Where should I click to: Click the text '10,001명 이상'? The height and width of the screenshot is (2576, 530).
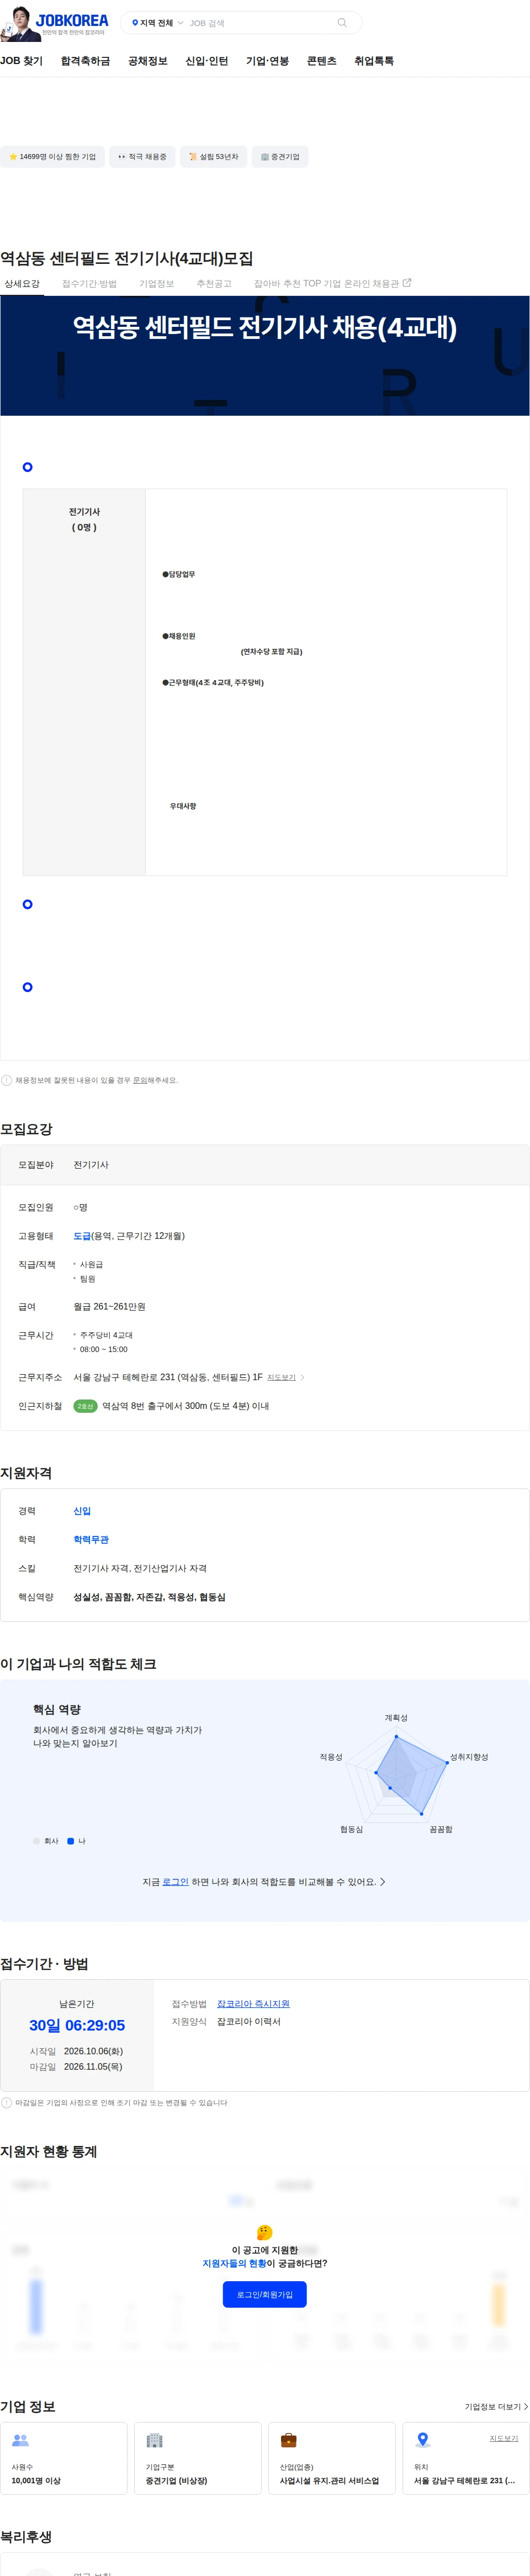point(36,2481)
